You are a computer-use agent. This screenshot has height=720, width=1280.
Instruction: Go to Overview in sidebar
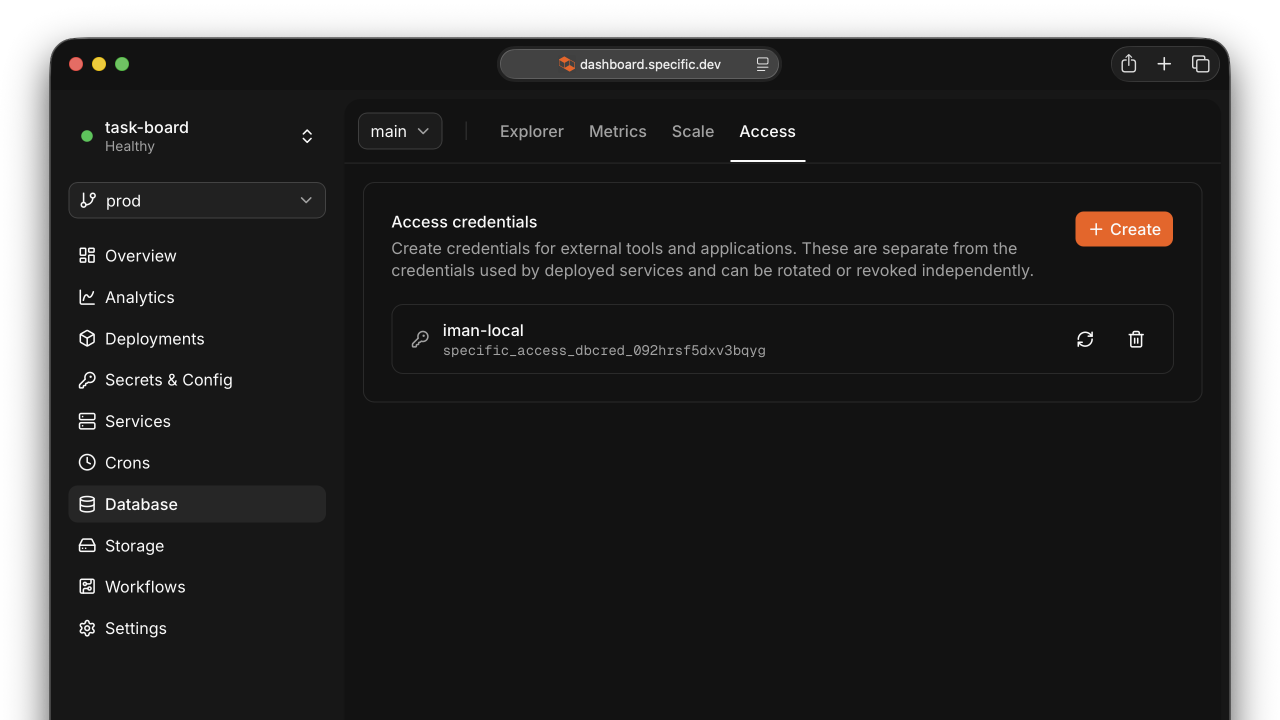pyautogui.click(x=197, y=255)
